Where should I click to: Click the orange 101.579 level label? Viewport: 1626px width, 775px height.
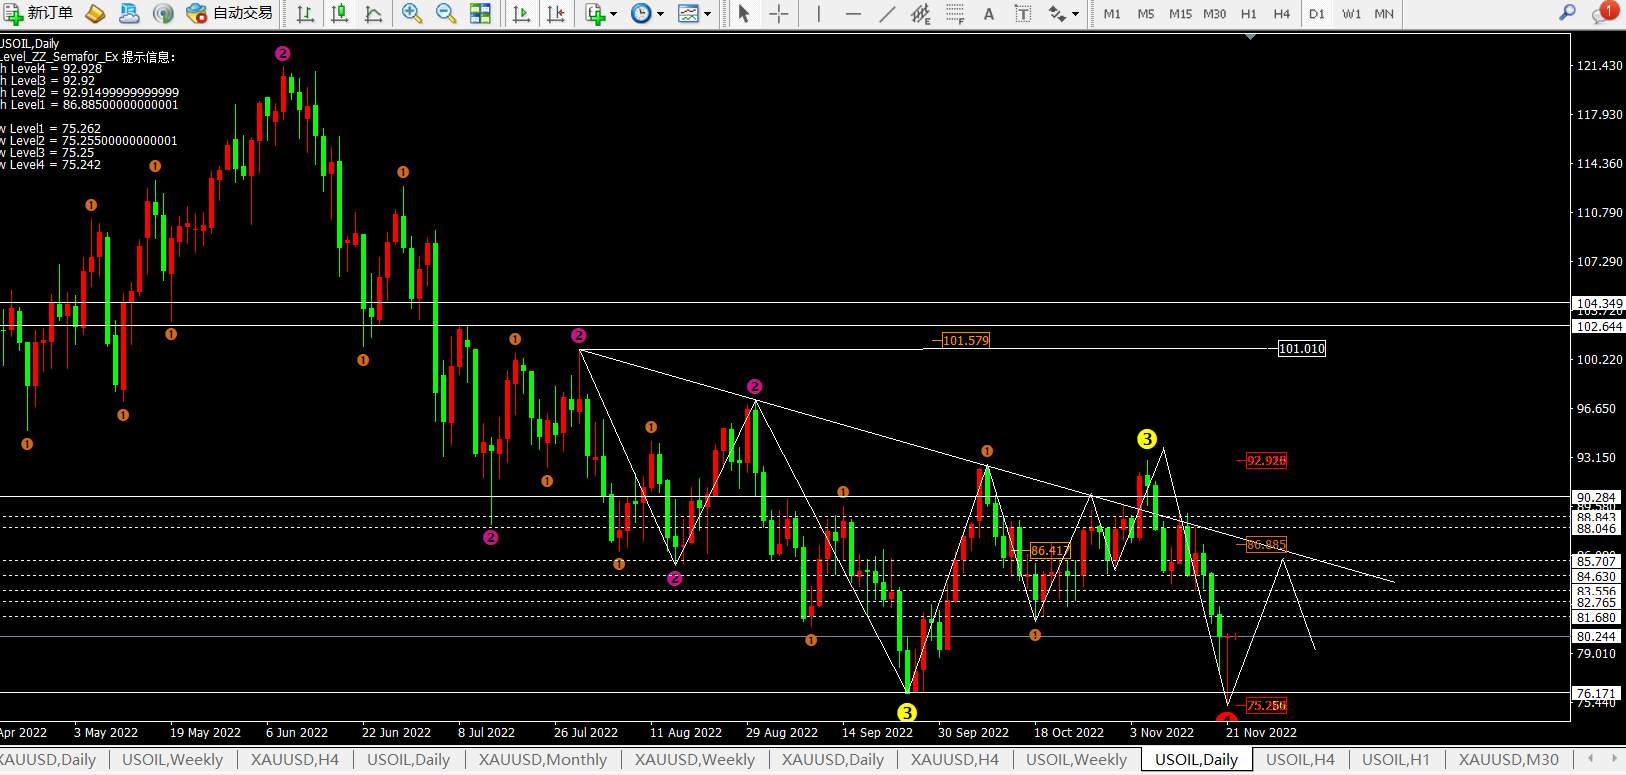click(965, 340)
